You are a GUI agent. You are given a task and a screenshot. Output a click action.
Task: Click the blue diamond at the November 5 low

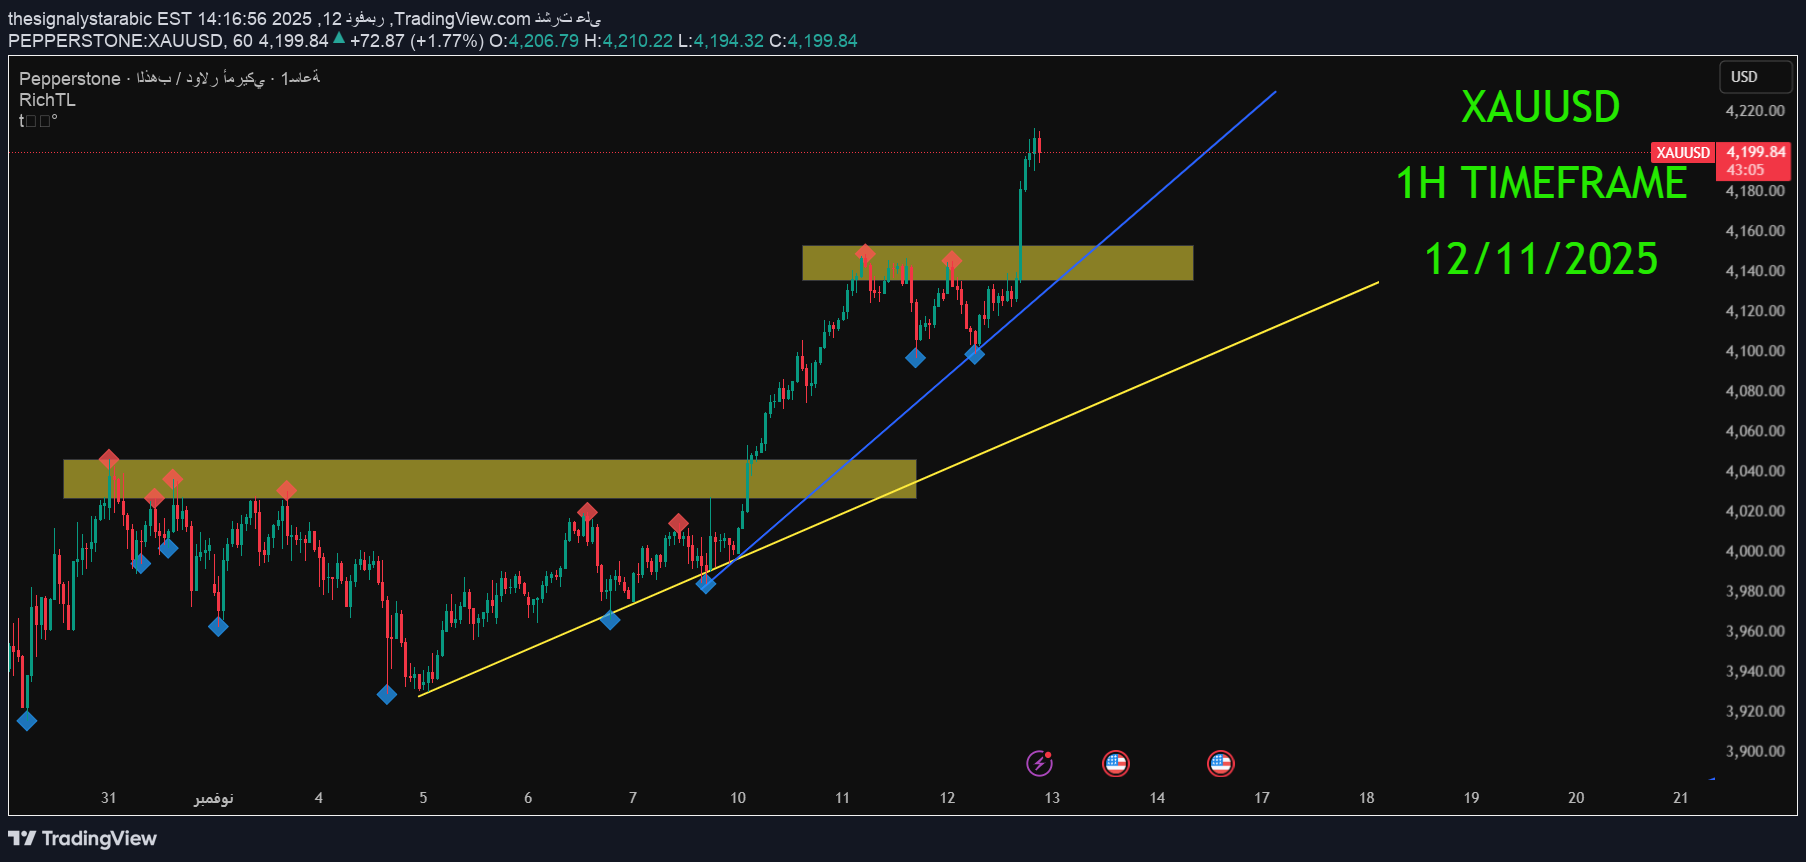click(x=387, y=694)
